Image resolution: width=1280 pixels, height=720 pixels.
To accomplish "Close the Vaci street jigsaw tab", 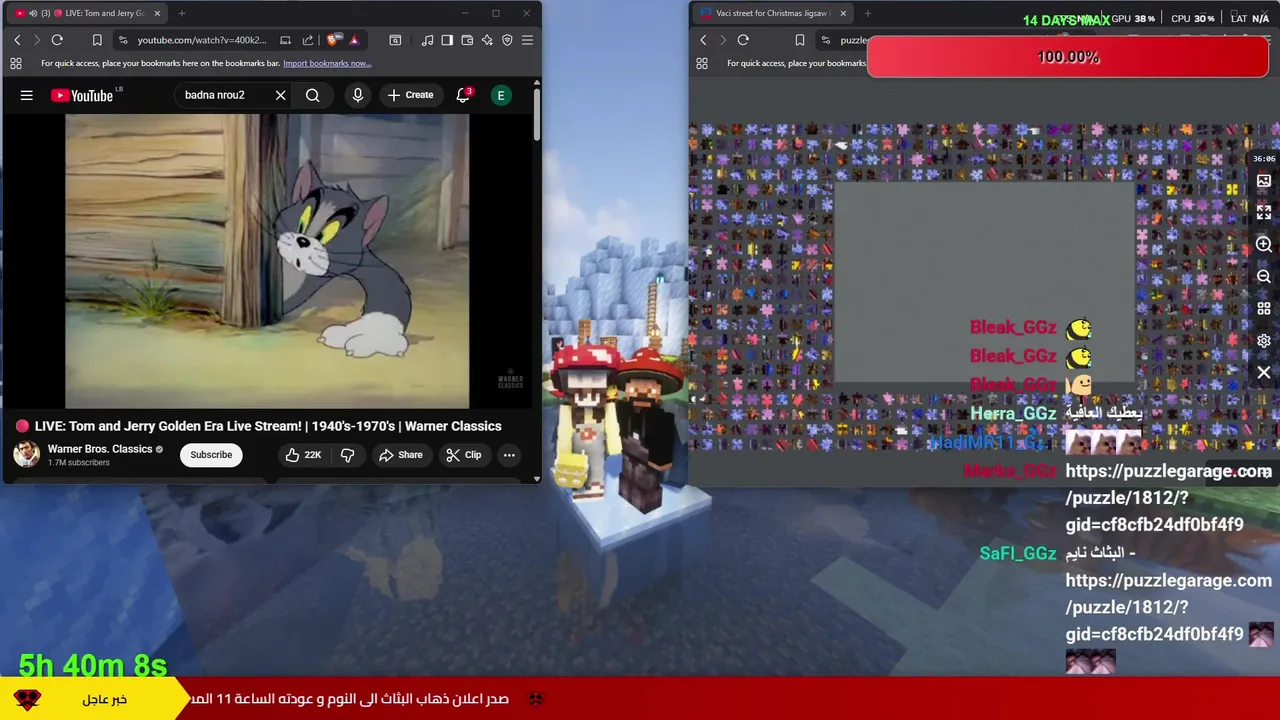I will 843,13.
